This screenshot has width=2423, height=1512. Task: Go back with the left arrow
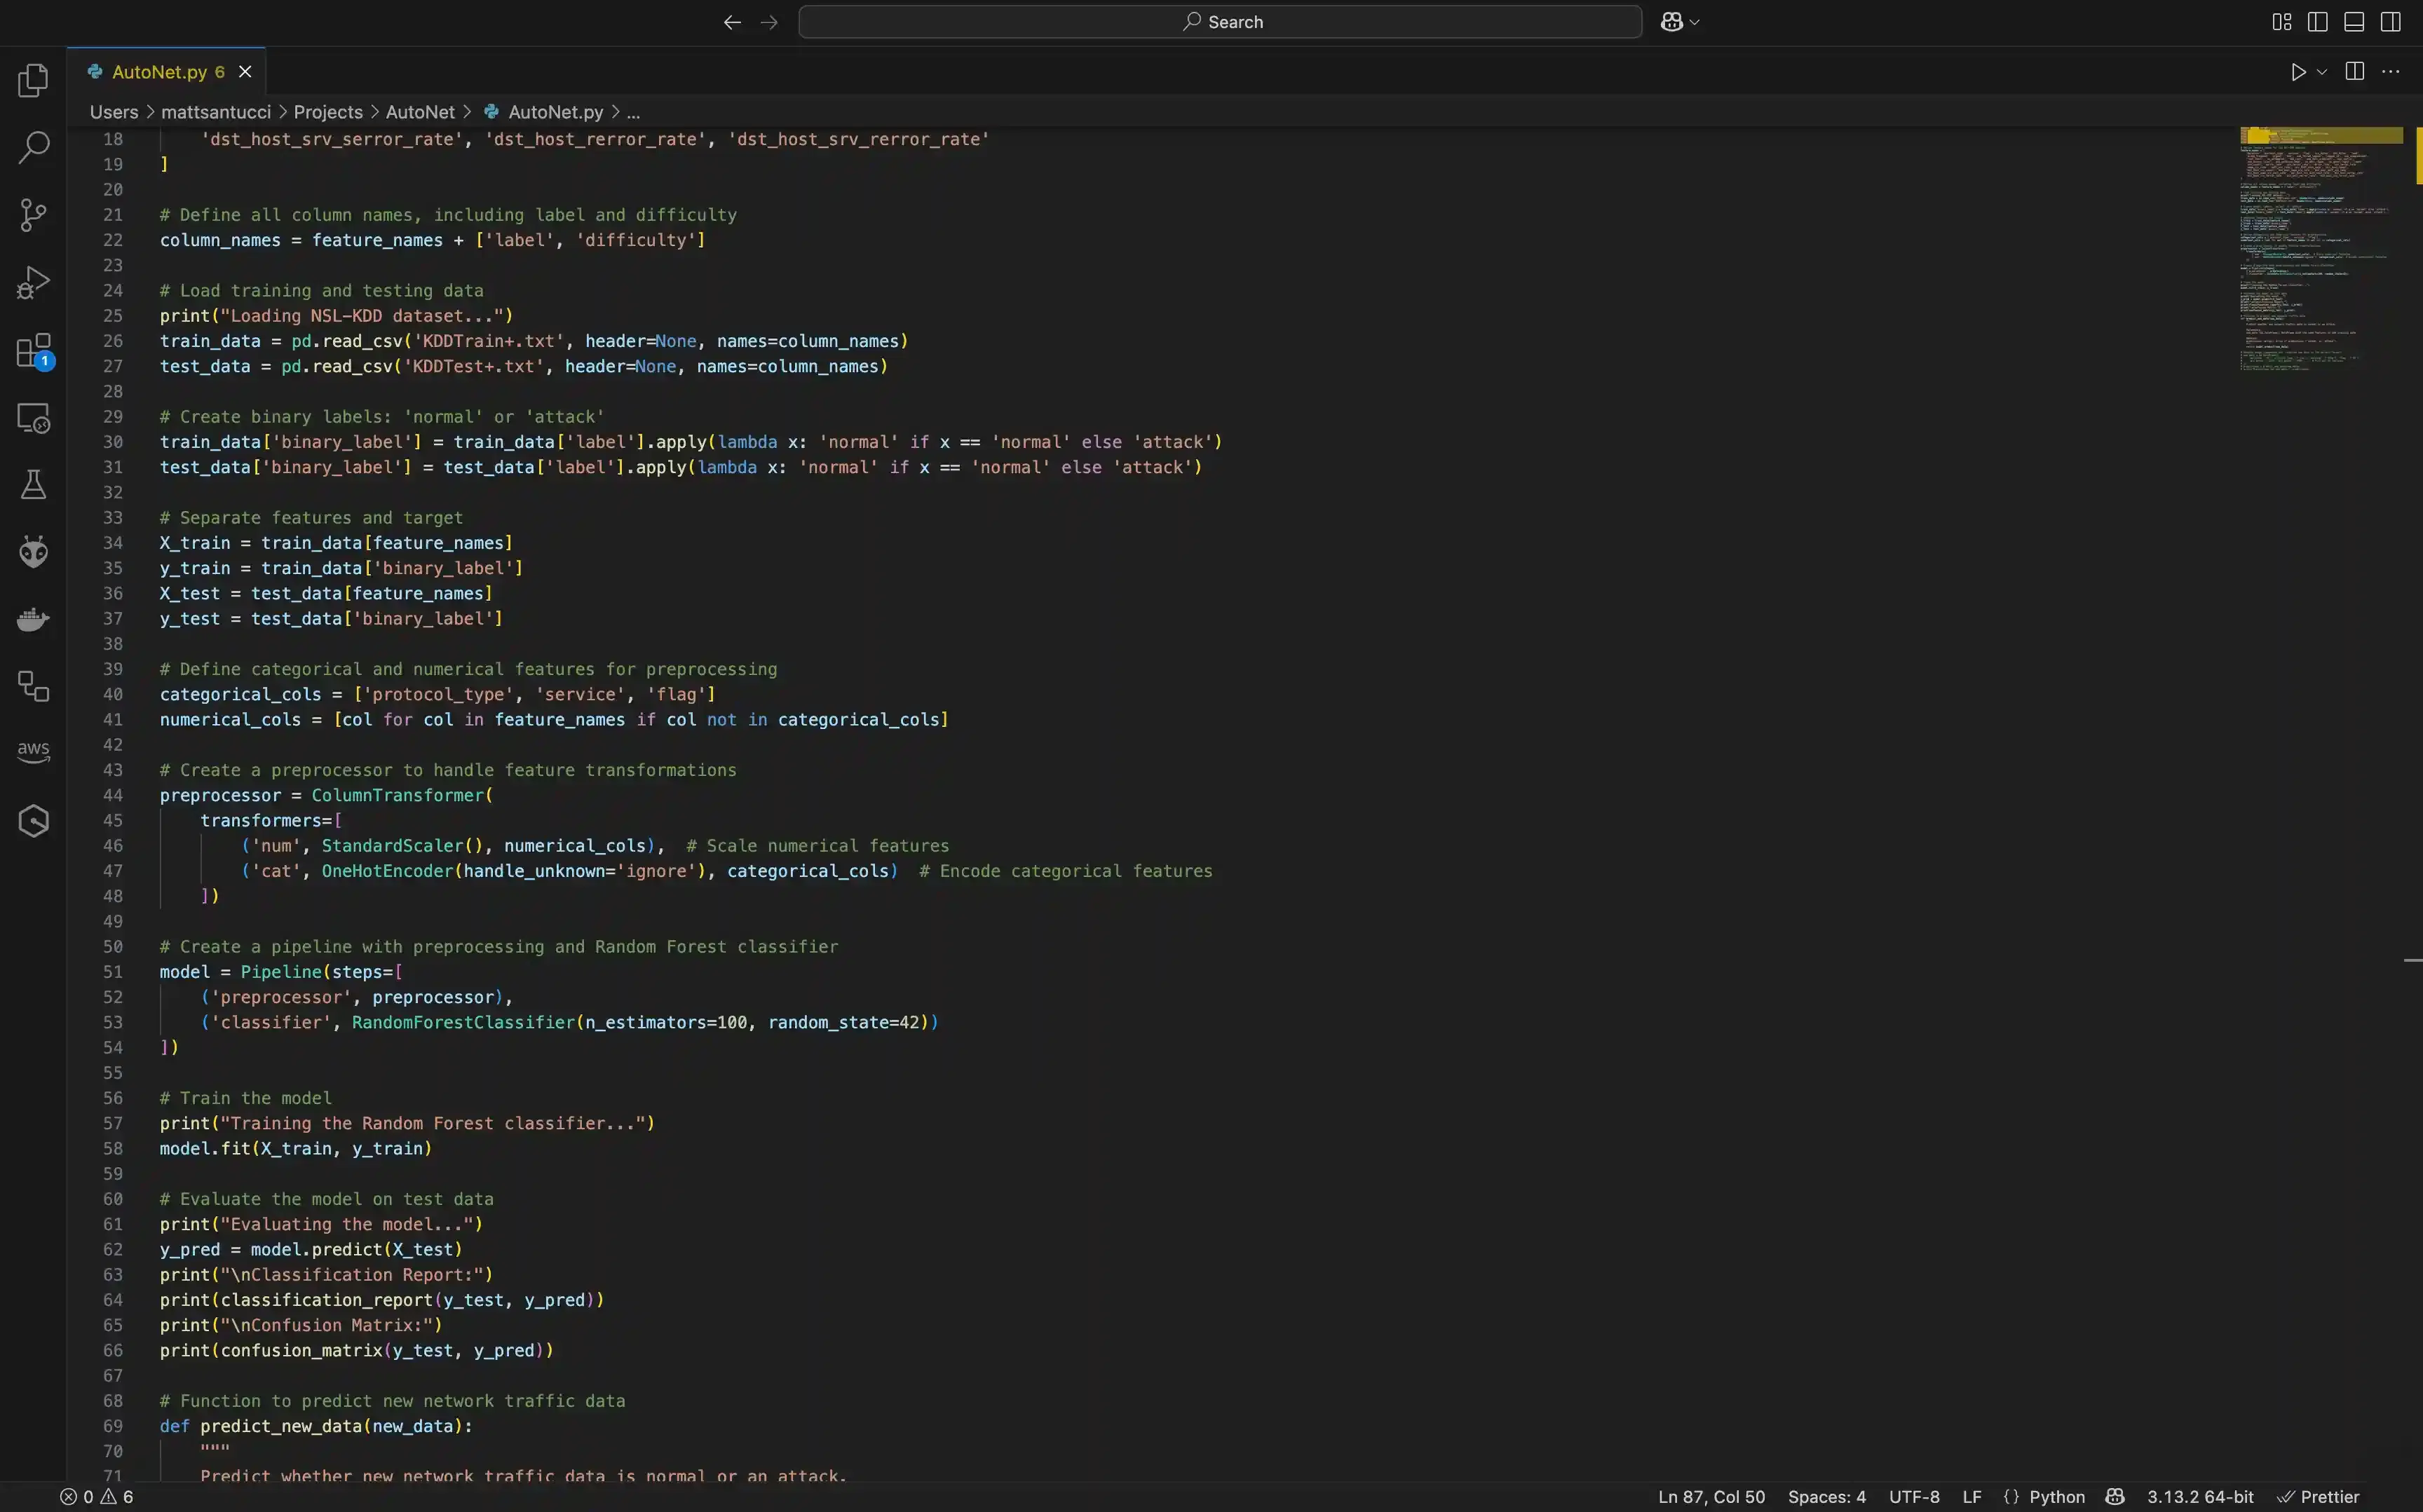click(732, 22)
